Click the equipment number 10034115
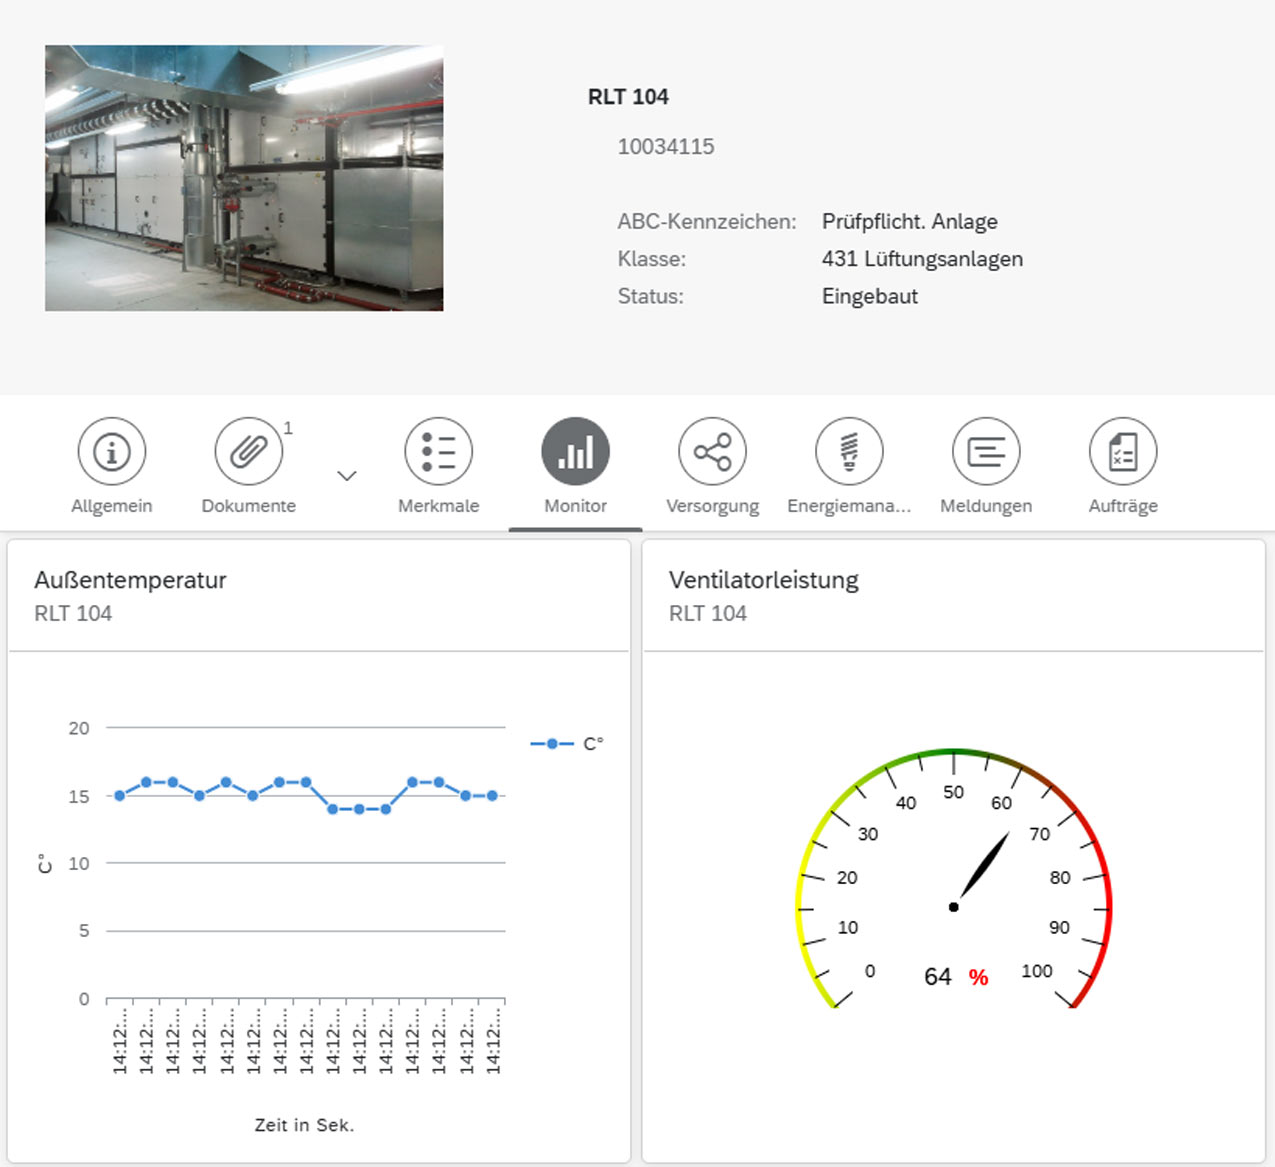This screenshot has height=1167, width=1275. pyautogui.click(x=666, y=147)
